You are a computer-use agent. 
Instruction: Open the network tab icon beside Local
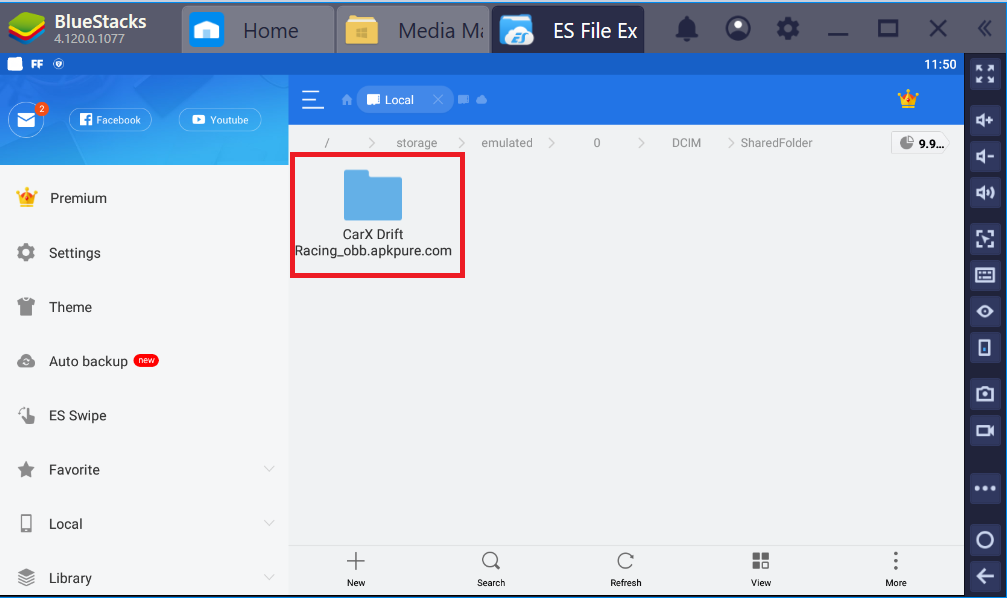(x=463, y=100)
